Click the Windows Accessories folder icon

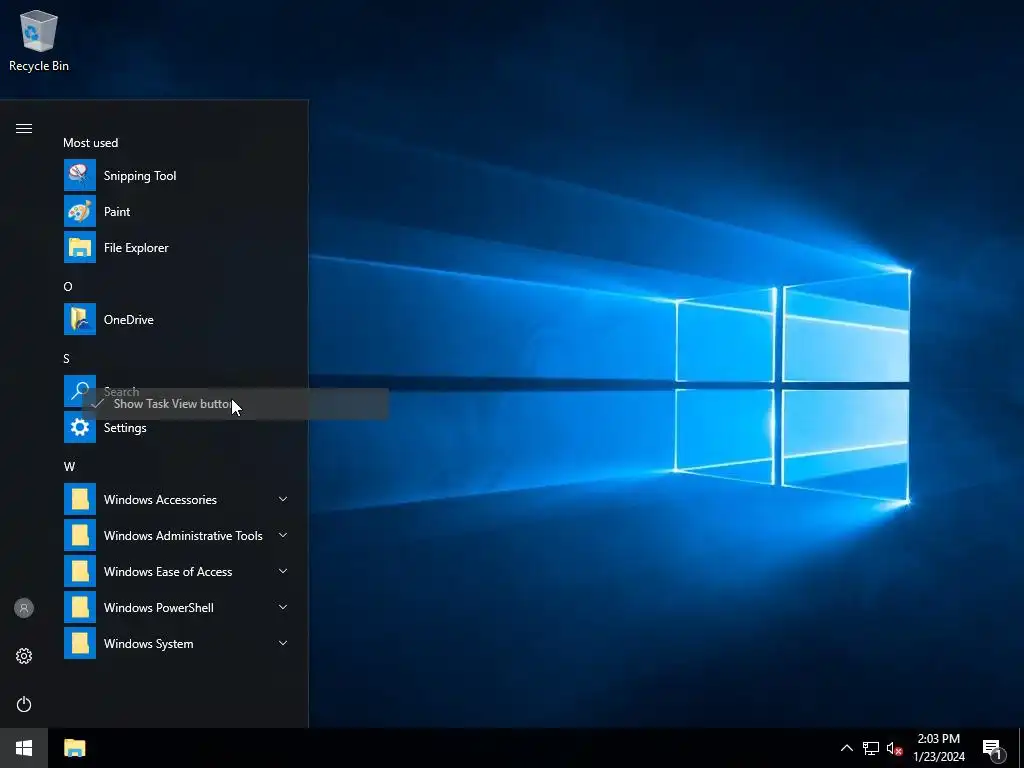[x=80, y=500]
